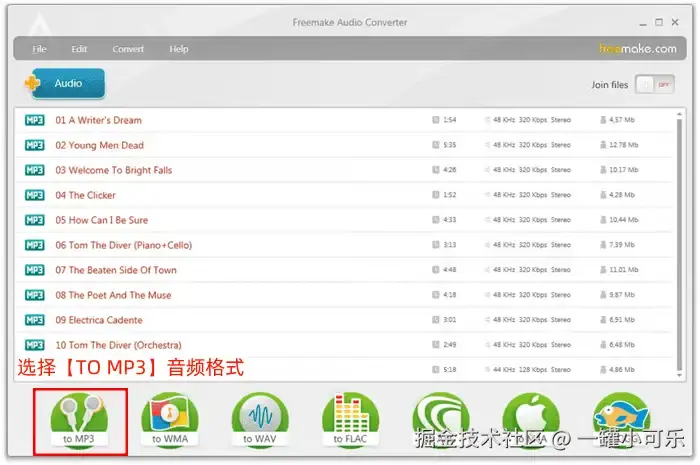Click the file list vertical scrollbar
The image size is (700, 465).
coord(679,245)
